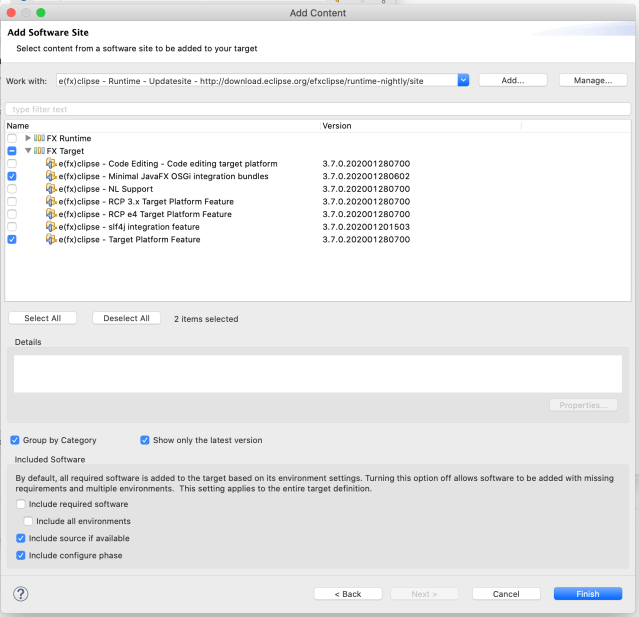639x617 pixels.
Task: Click the Minimal JavaFX OSGi bundles icon
Action: [50, 176]
